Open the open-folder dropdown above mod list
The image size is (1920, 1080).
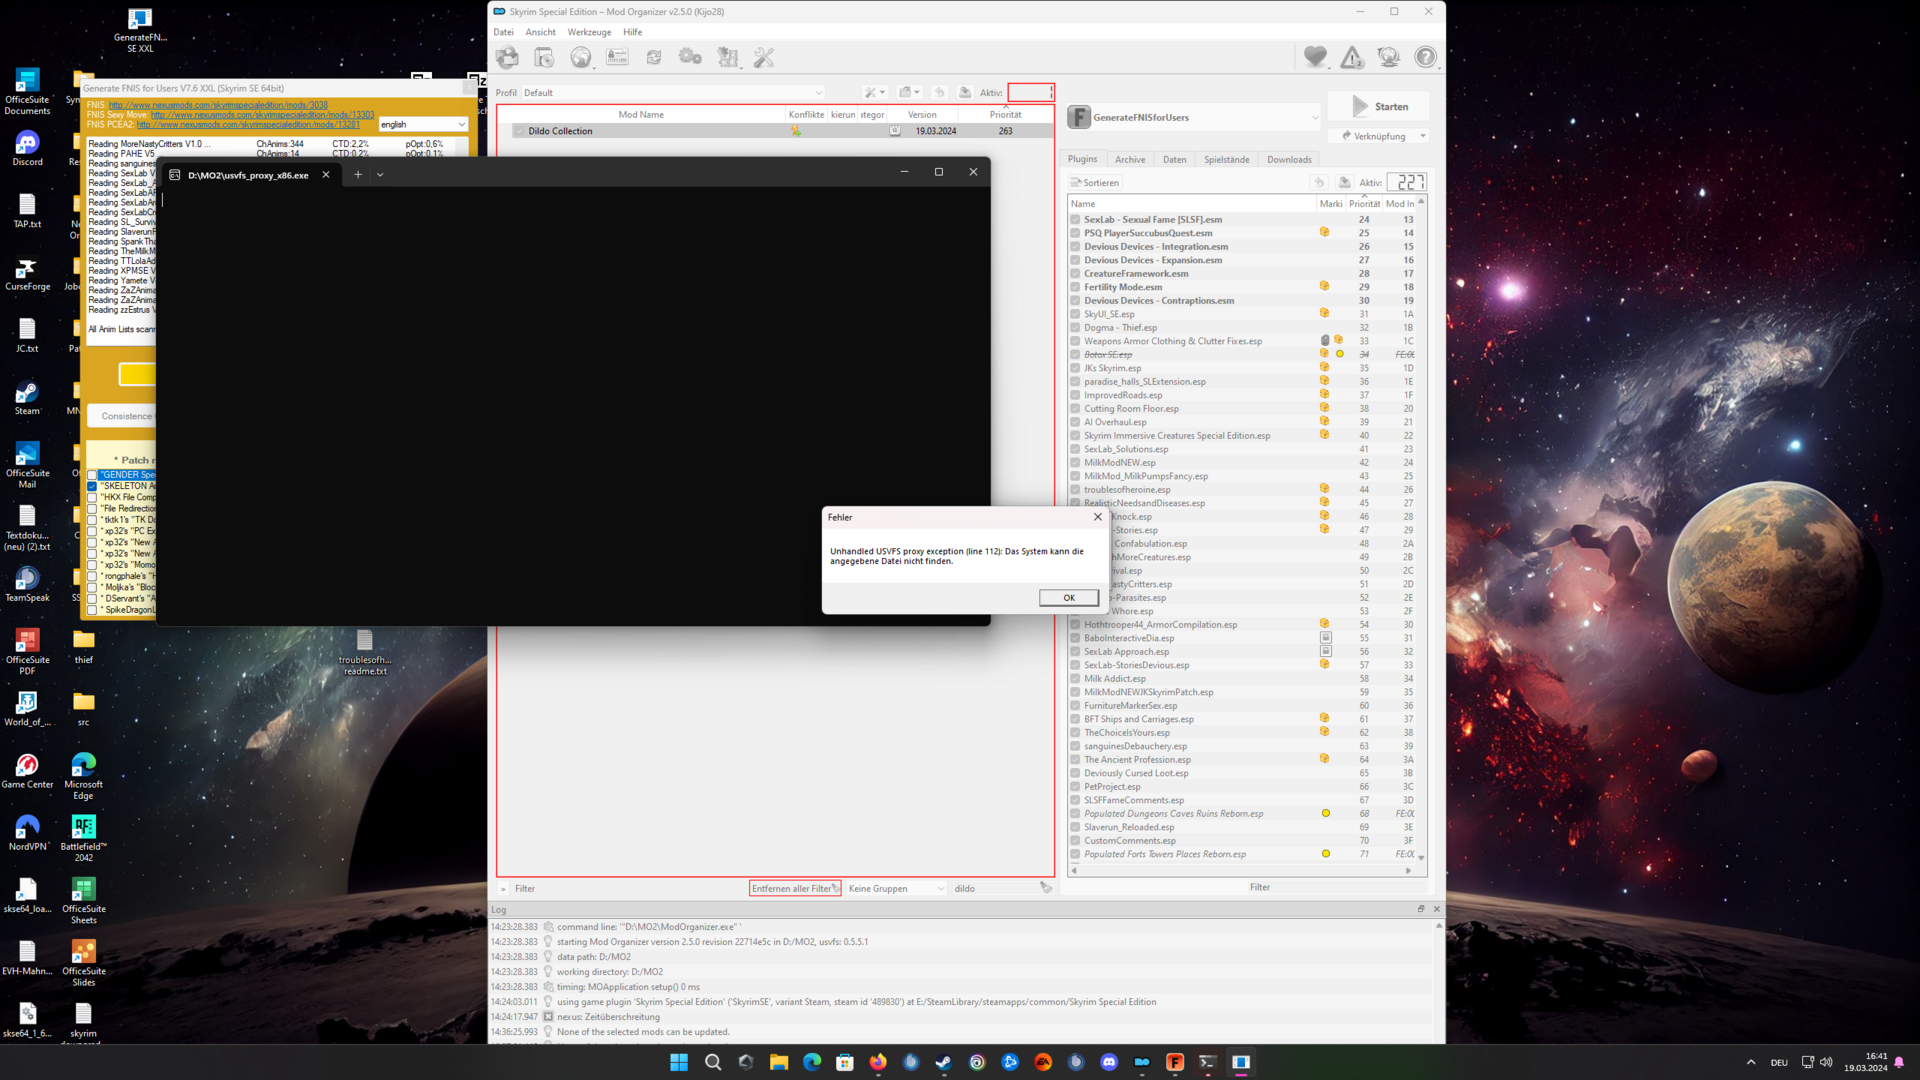[909, 92]
